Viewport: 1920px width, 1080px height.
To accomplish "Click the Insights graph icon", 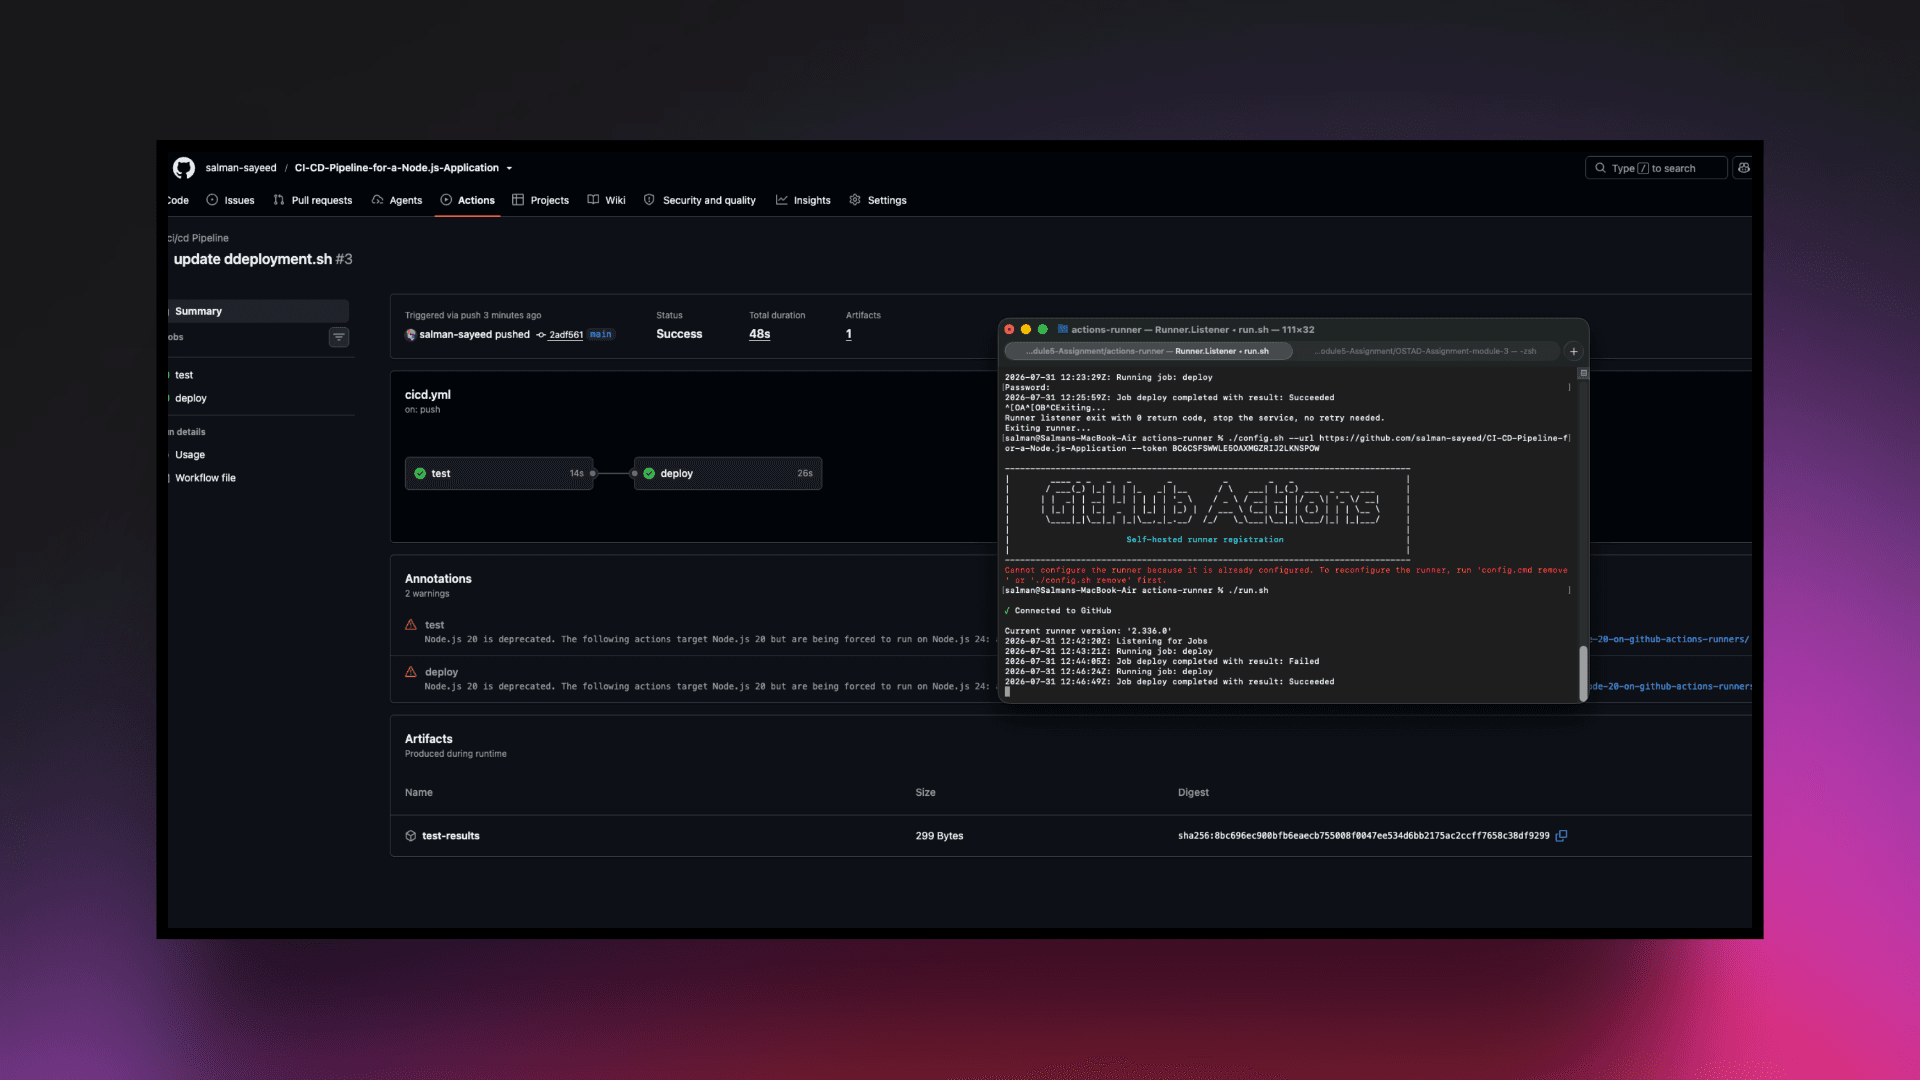I will pyautogui.click(x=782, y=200).
